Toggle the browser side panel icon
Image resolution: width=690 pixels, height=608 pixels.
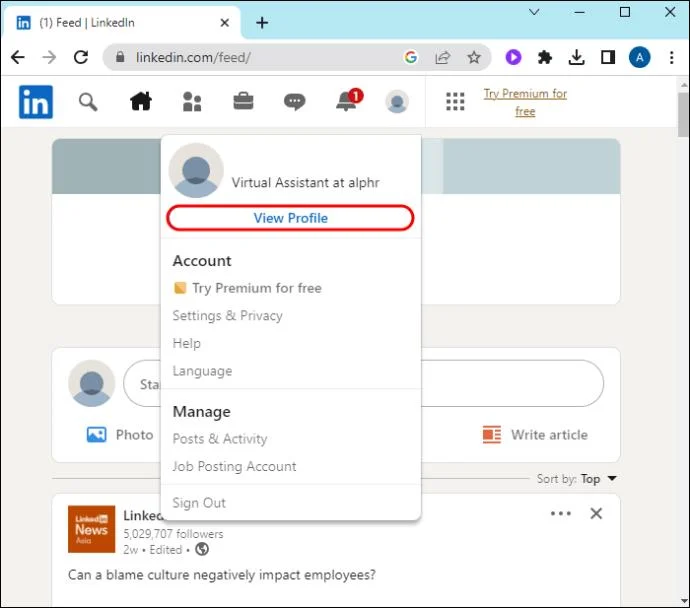click(x=608, y=57)
